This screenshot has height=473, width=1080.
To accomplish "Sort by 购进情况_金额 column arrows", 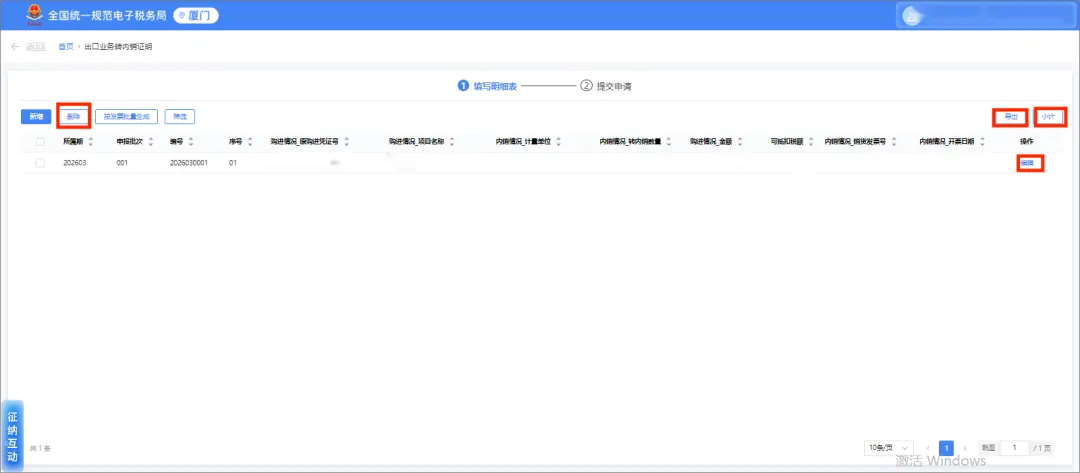I will pos(738,141).
